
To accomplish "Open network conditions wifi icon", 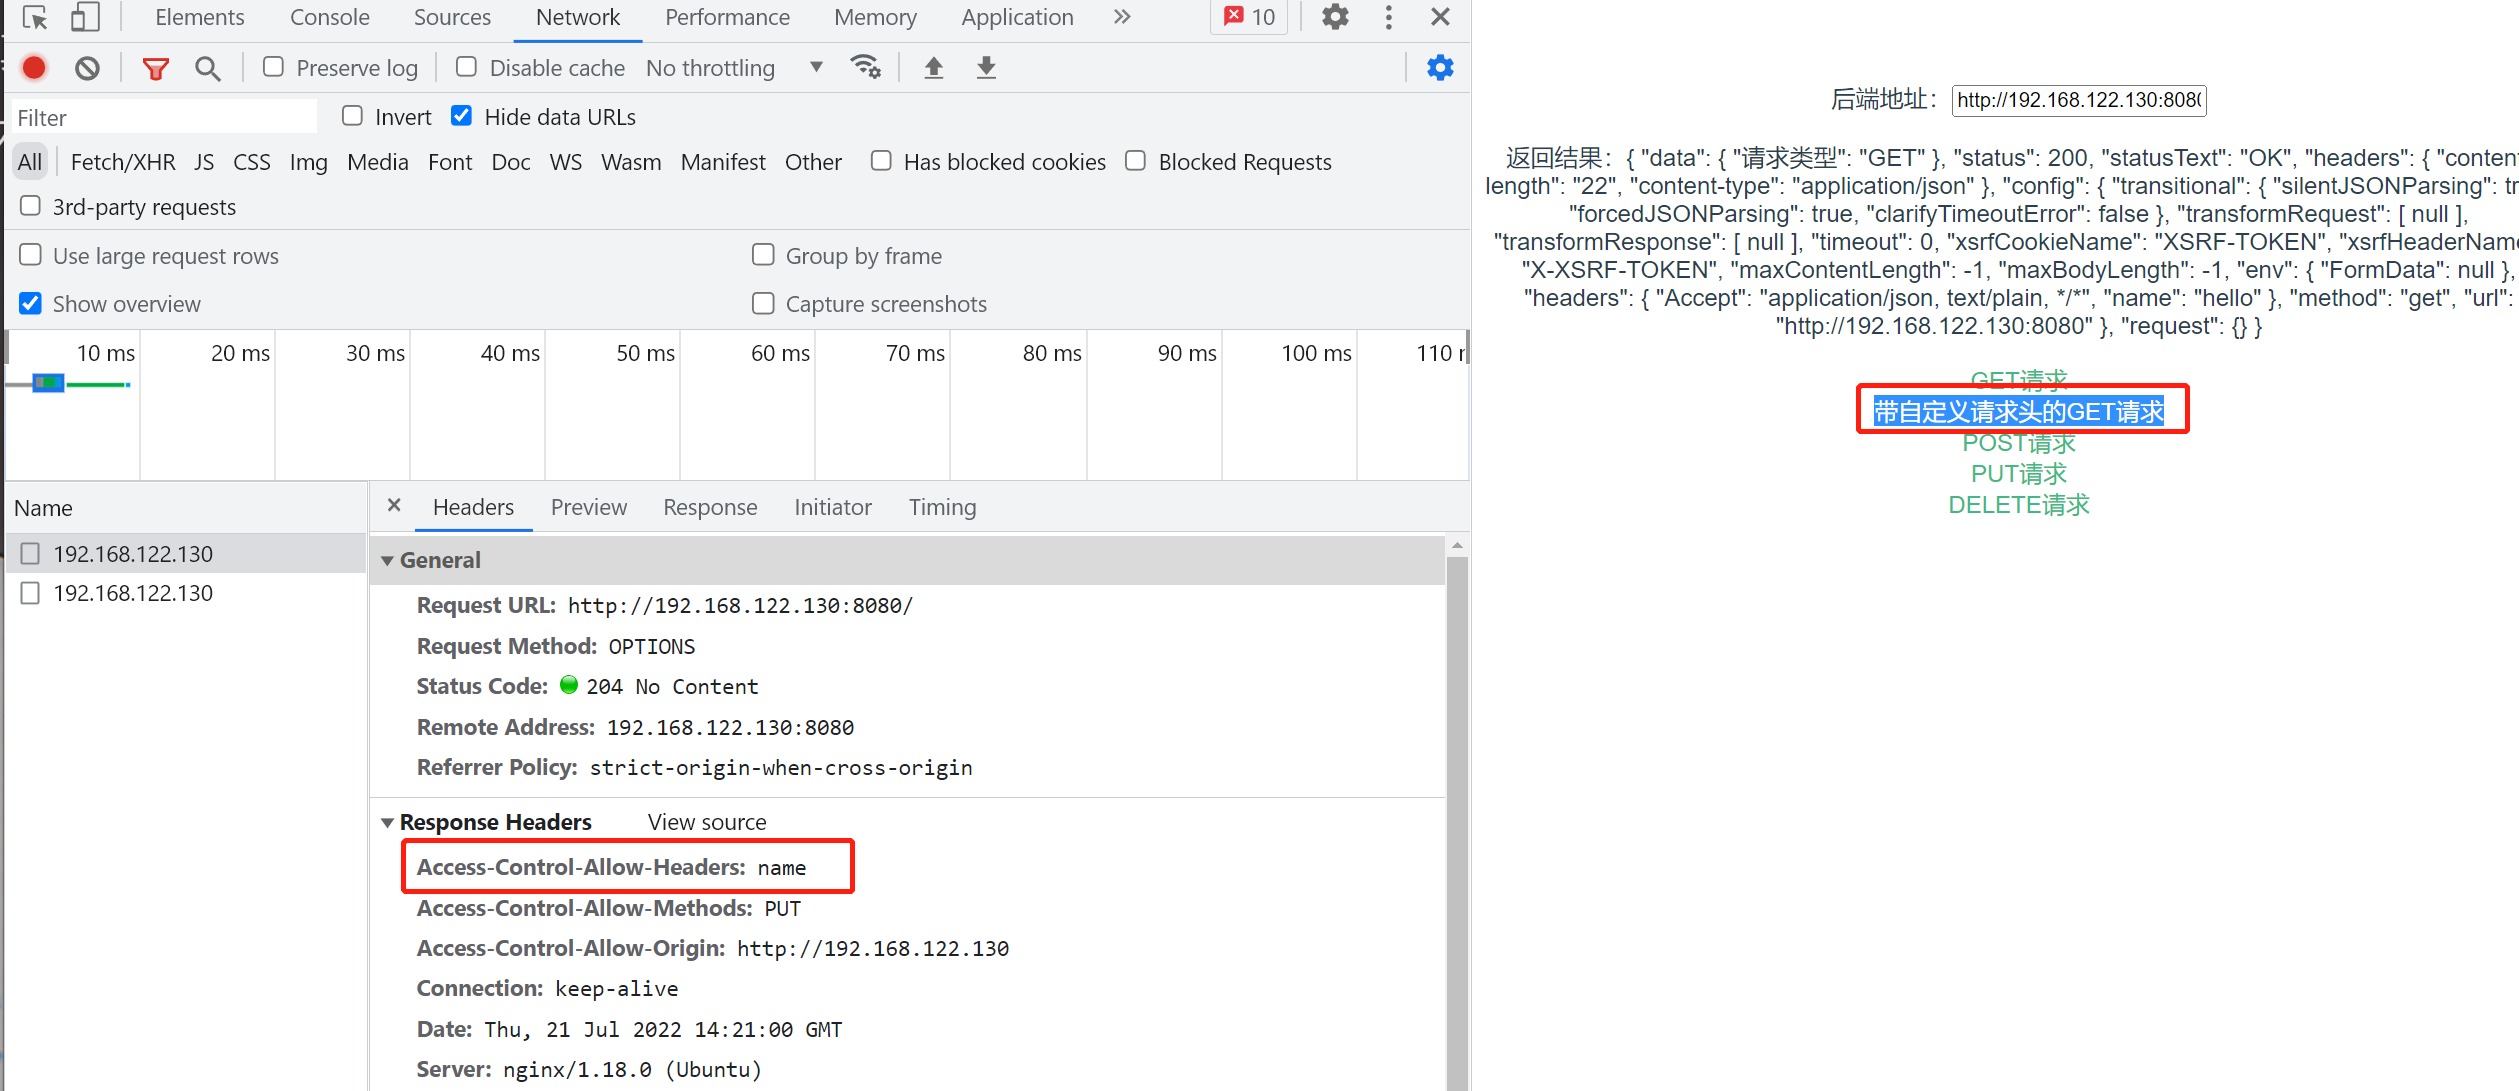I will tap(865, 67).
